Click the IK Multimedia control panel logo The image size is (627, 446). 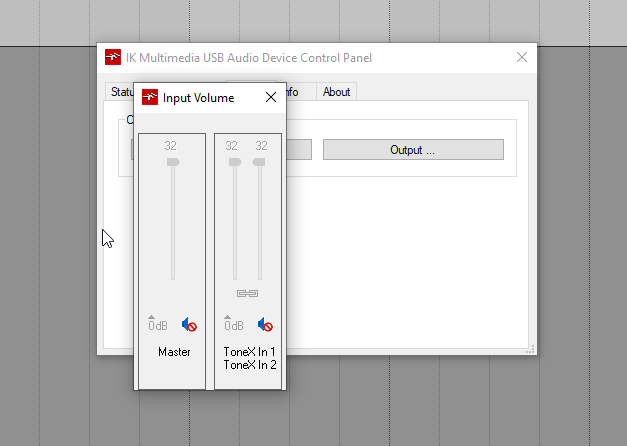point(113,57)
